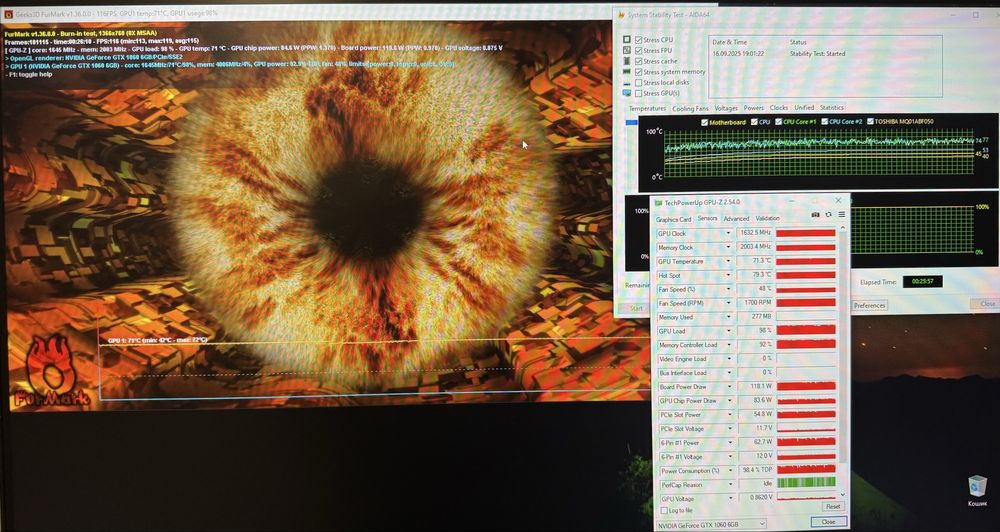The width and height of the screenshot is (1000, 532).
Task: Click the GPU-Z title bar app icon
Action: pos(659,203)
